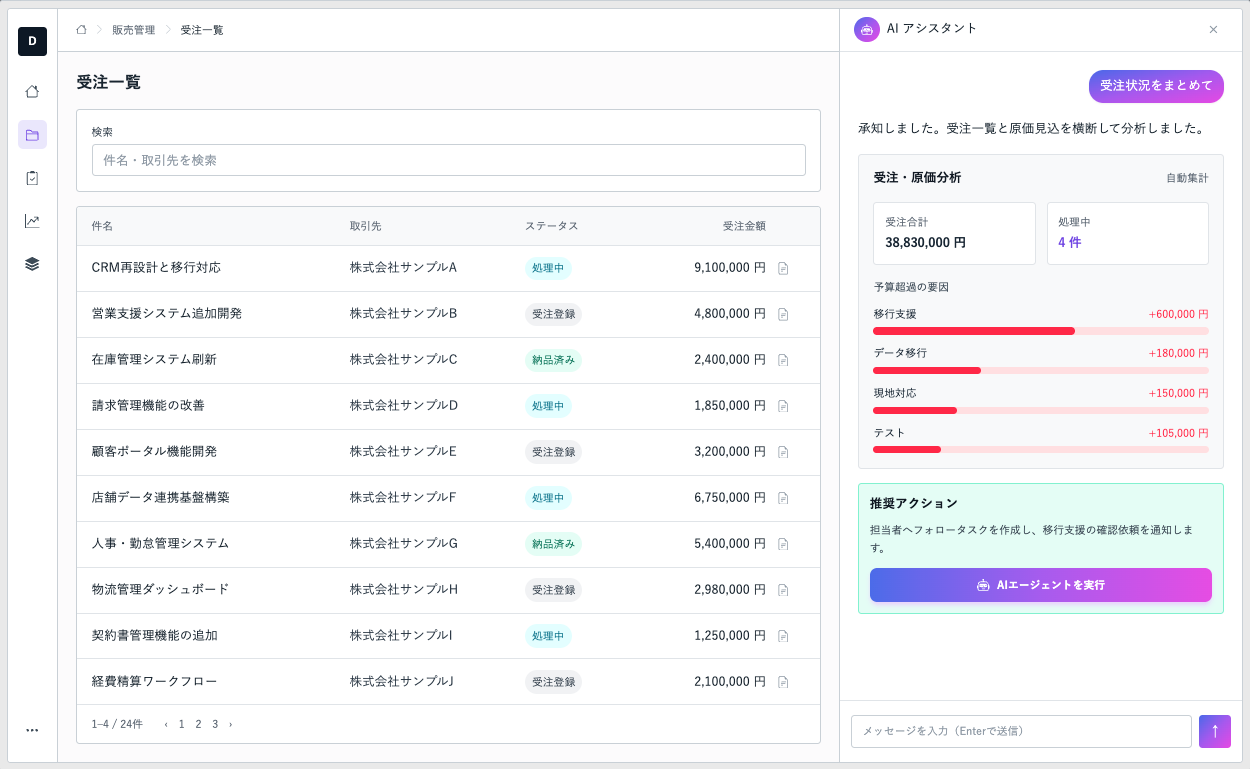Click the 自動集計 label in analysis card
Image resolution: width=1250 pixels, height=769 pixels.
pyautogui.click(x=1187, y=178)
